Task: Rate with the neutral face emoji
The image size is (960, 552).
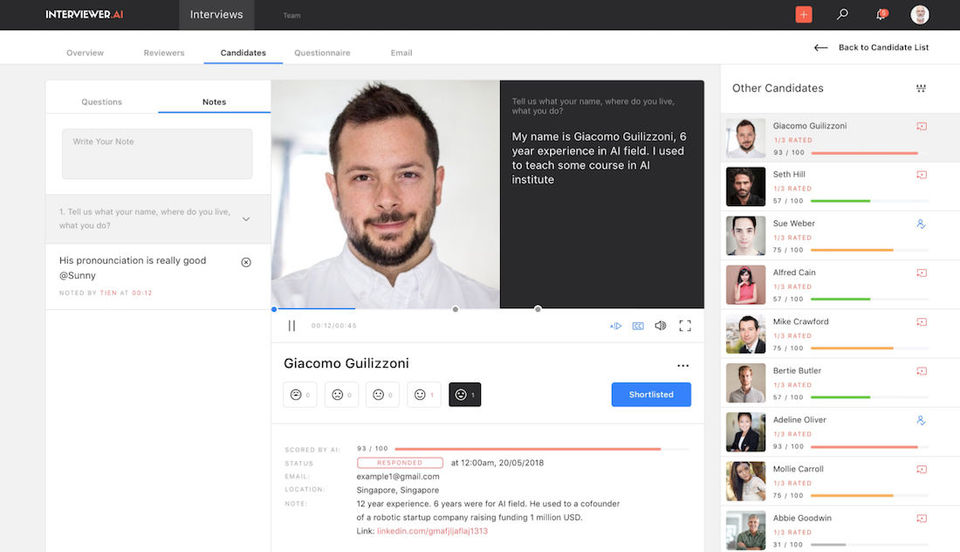Action: (x=382, y=395)
